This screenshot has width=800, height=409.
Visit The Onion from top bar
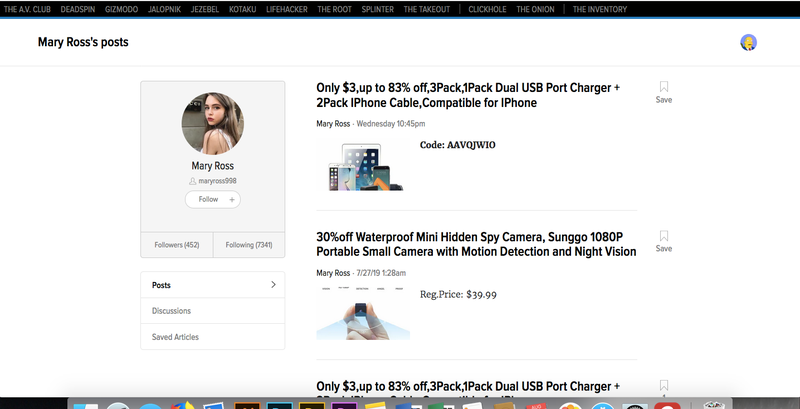click(x=535, y=9)
